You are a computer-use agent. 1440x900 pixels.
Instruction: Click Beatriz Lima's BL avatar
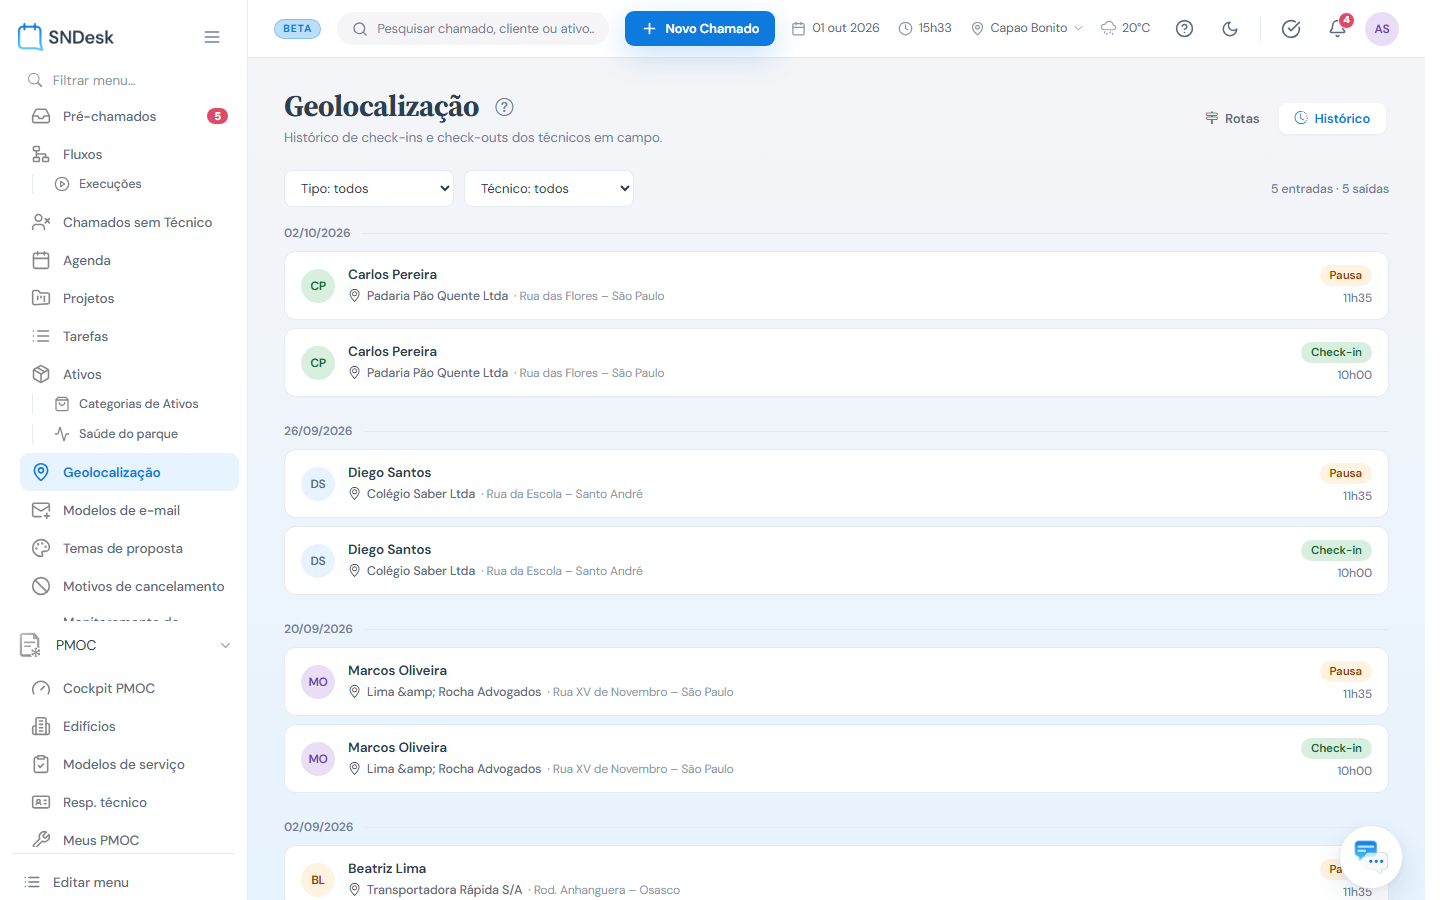tap(318, 880)
